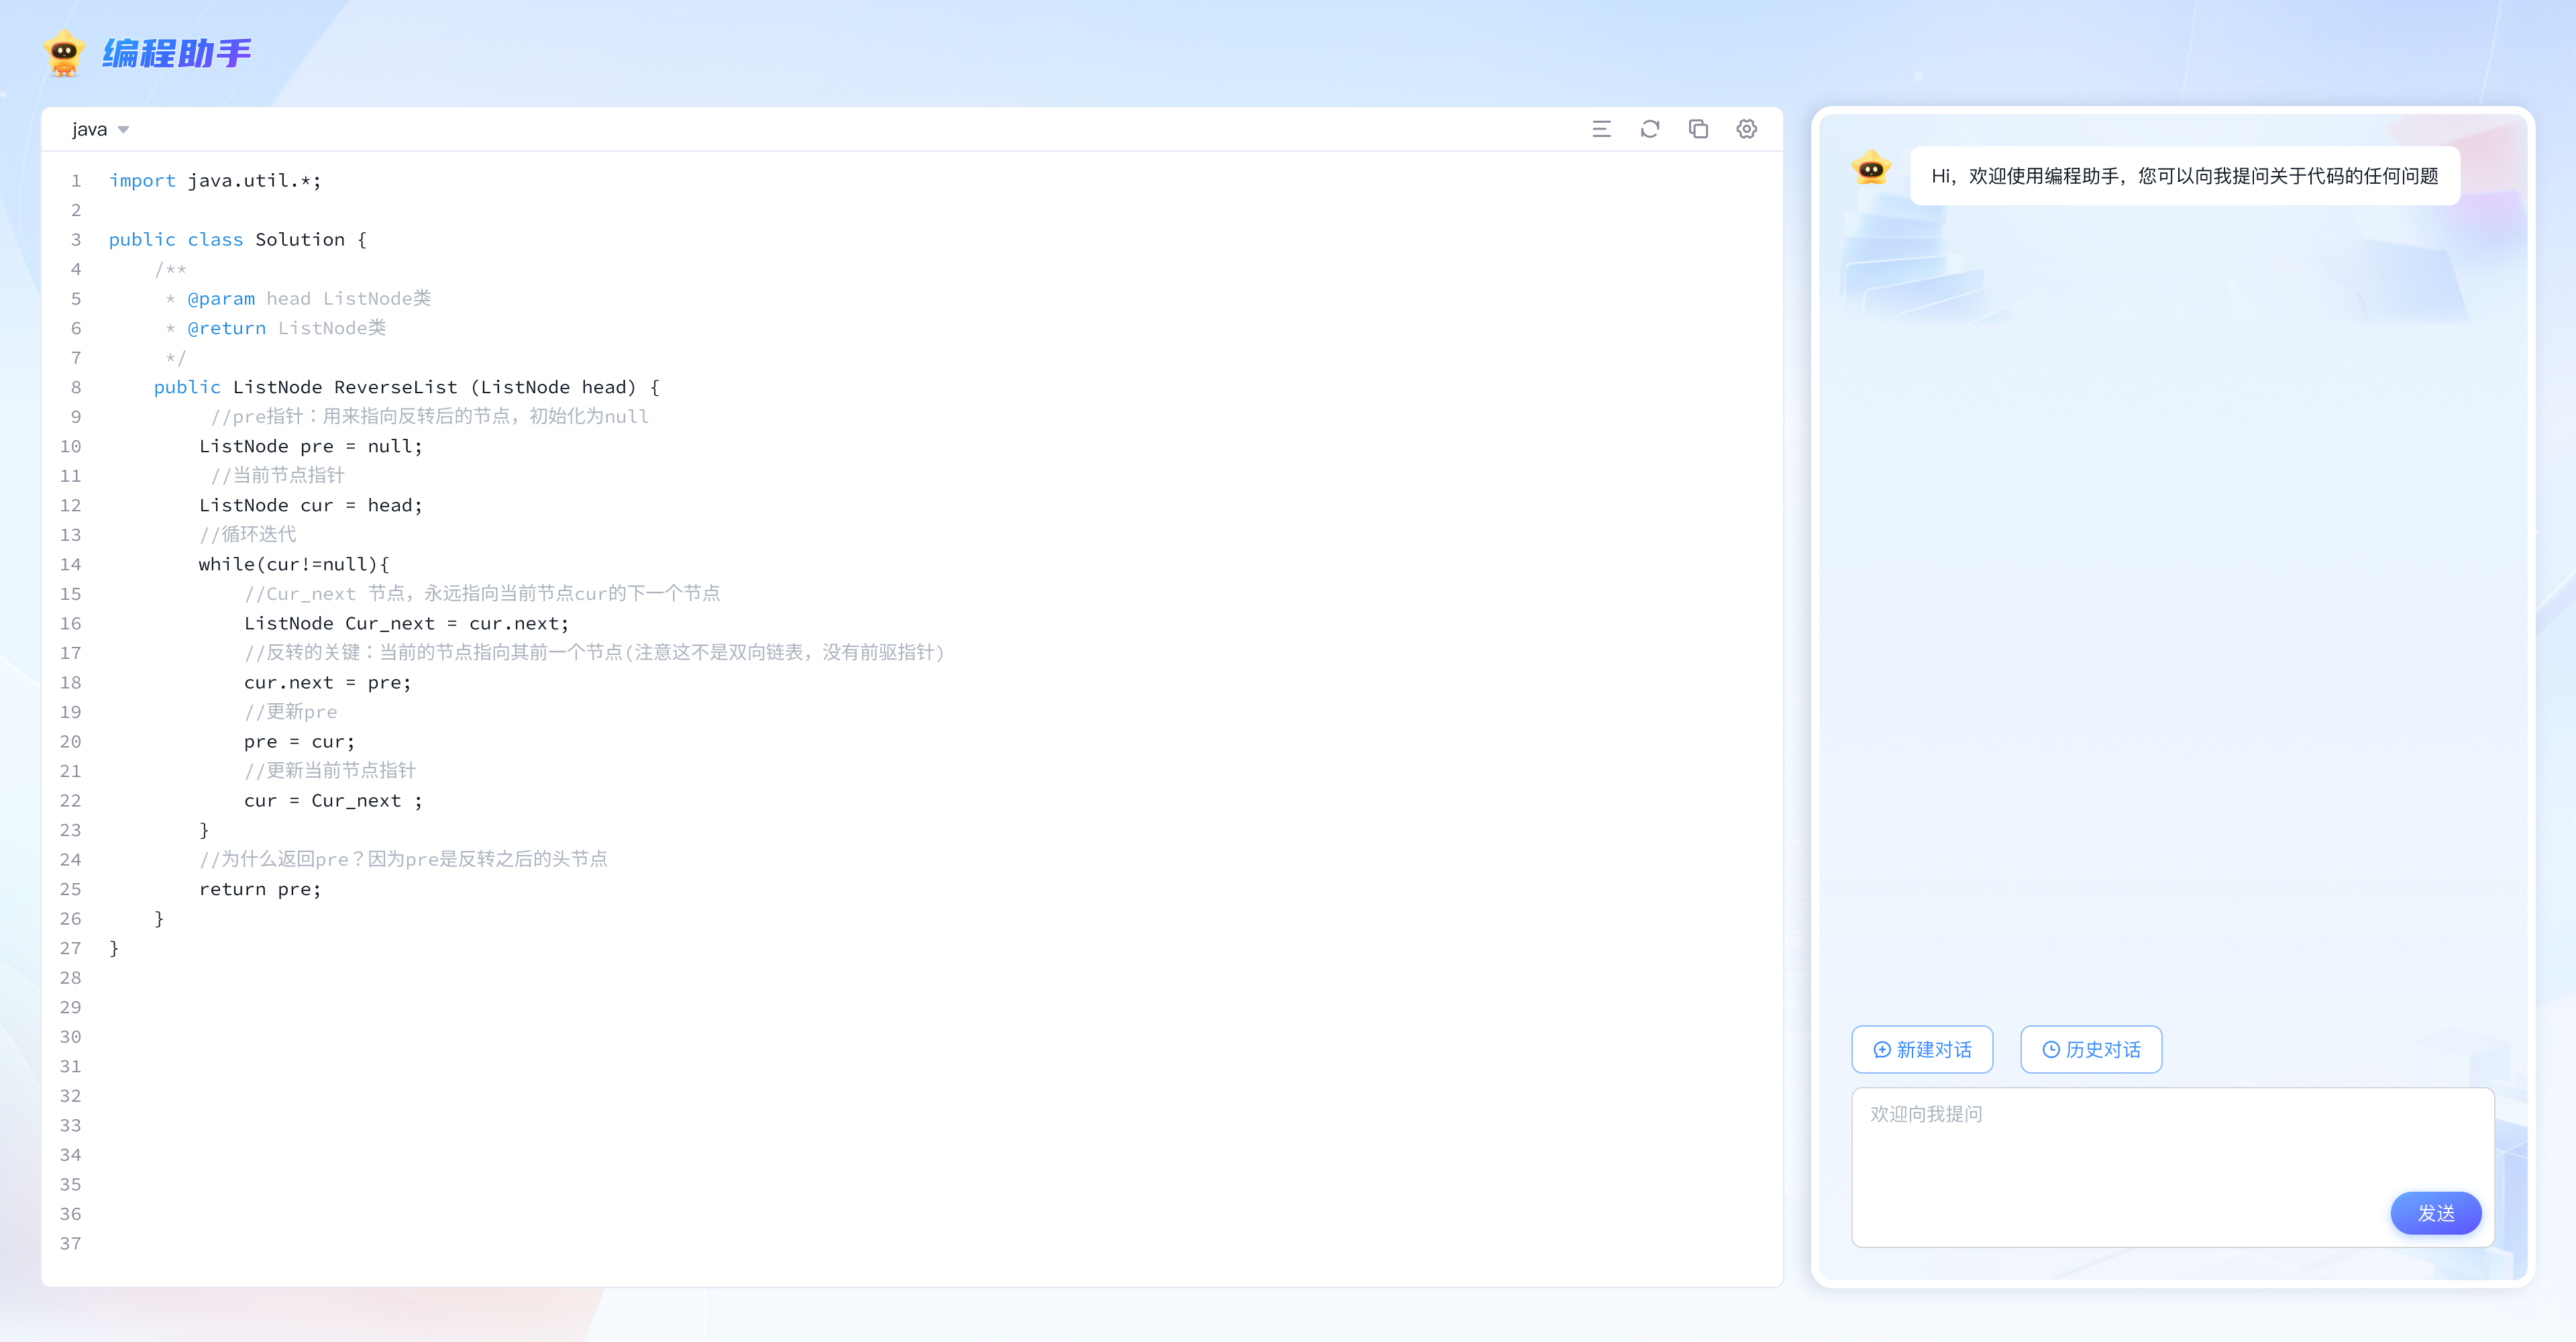Click the refresh icon in editor toolbar
The width and height of the screenshot is (2576, 1342).
tap(1650, 129)
